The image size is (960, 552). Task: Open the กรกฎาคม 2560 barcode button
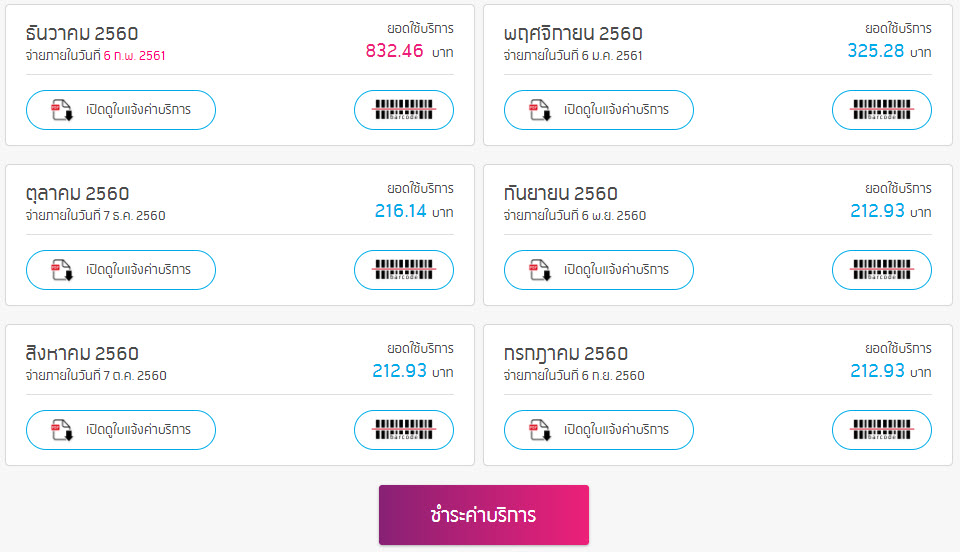point(881,430)
